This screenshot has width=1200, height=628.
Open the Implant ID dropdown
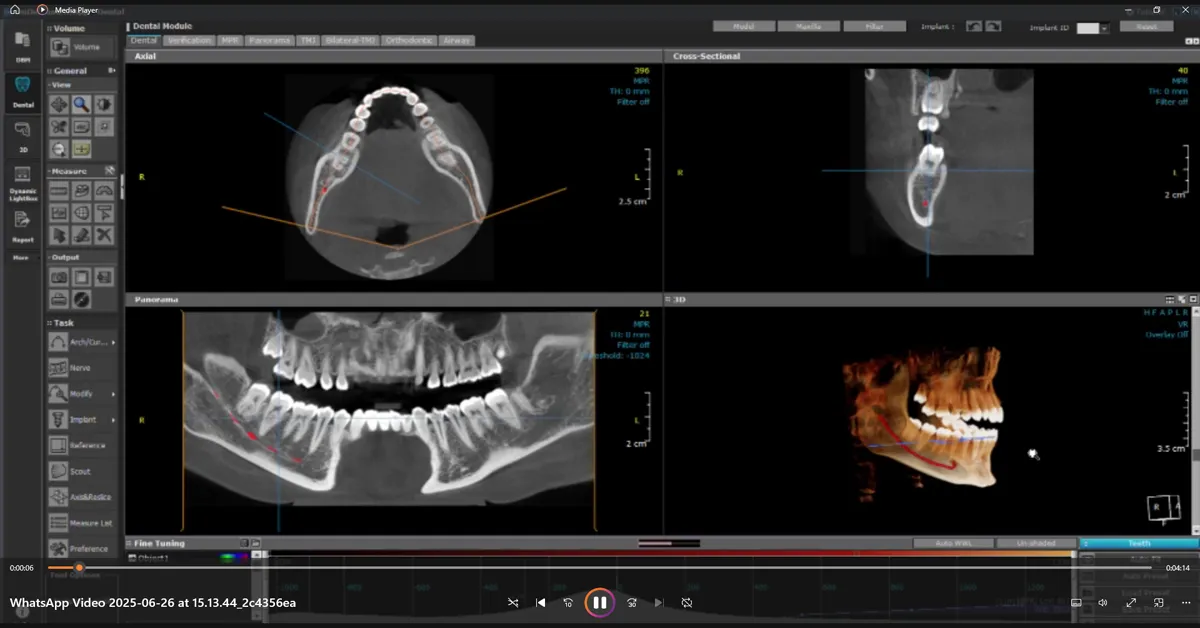1104,28
